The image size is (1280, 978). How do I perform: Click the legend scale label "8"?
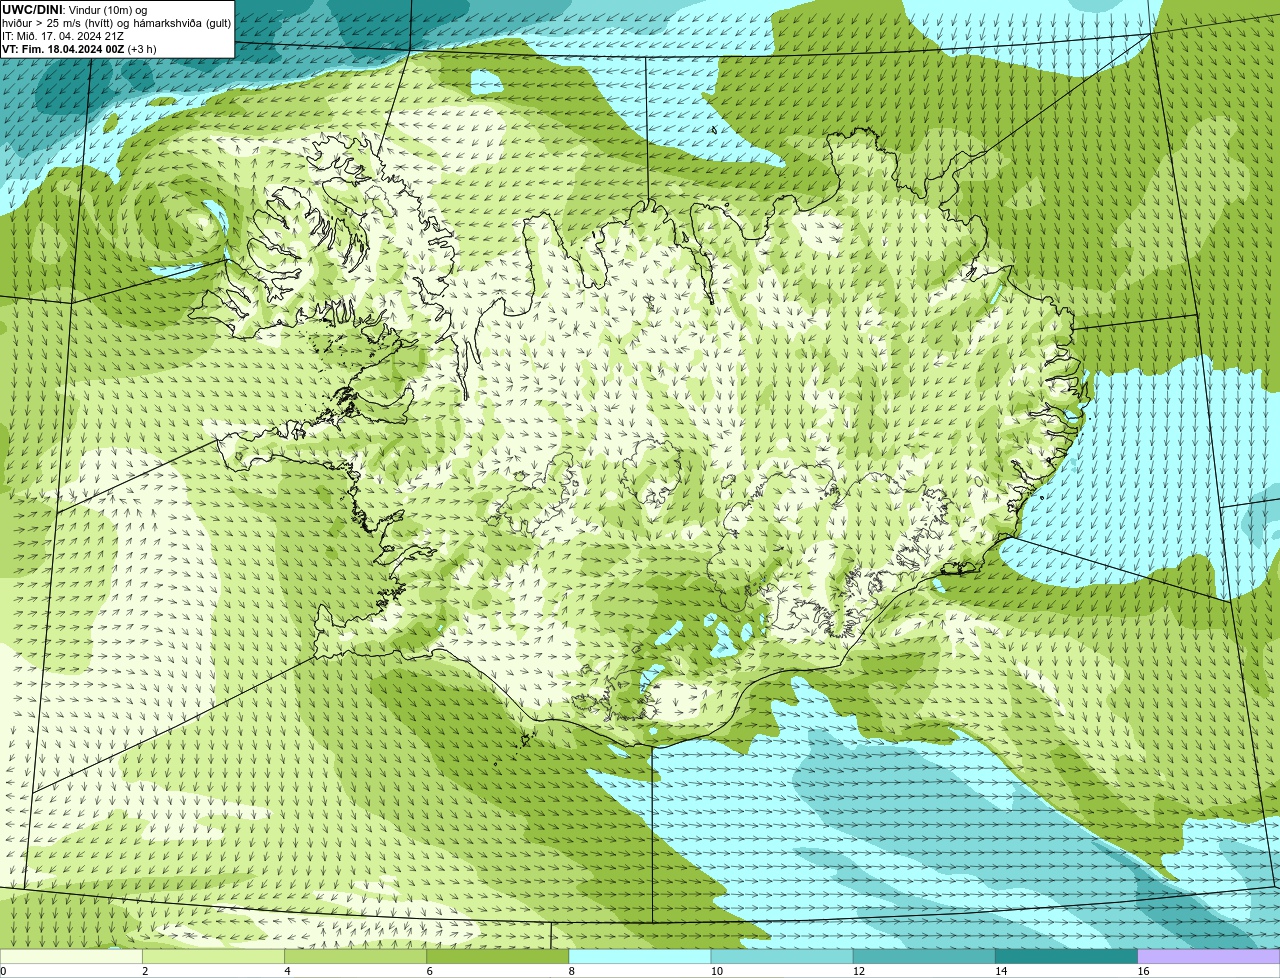[x=572, y=971]
